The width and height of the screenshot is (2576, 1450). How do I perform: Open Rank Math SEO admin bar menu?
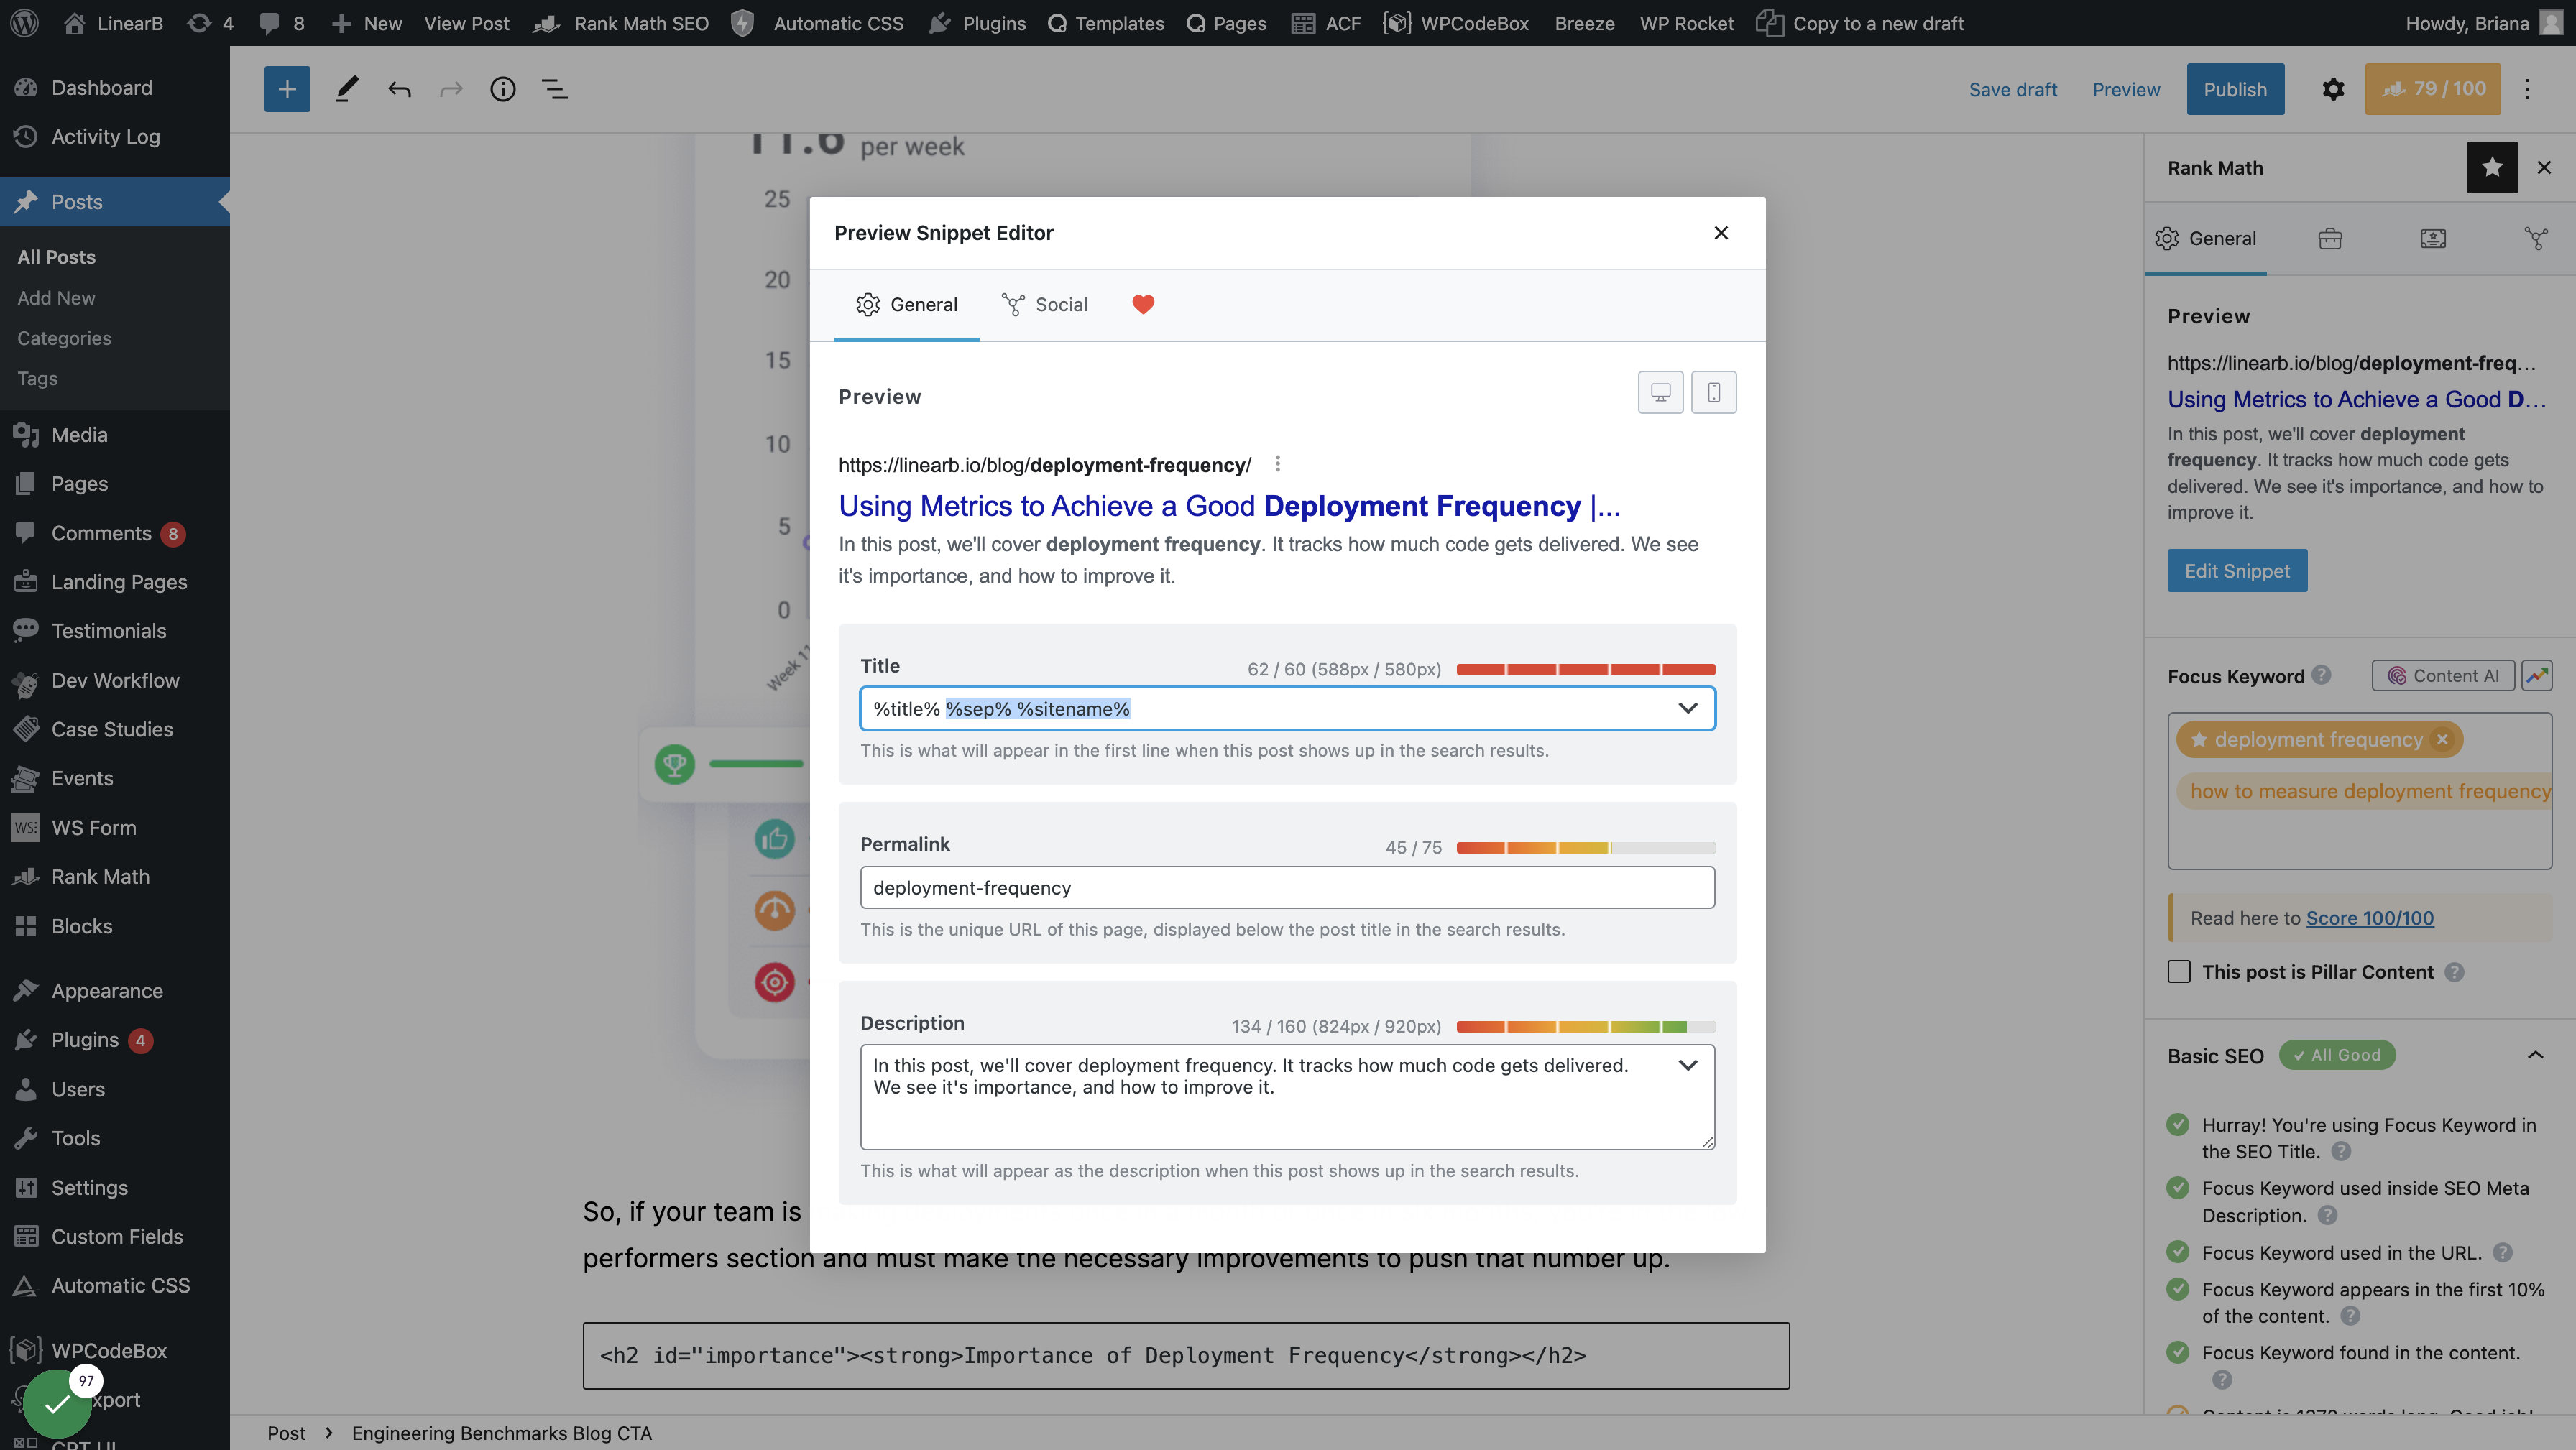(x=621, y=22)
